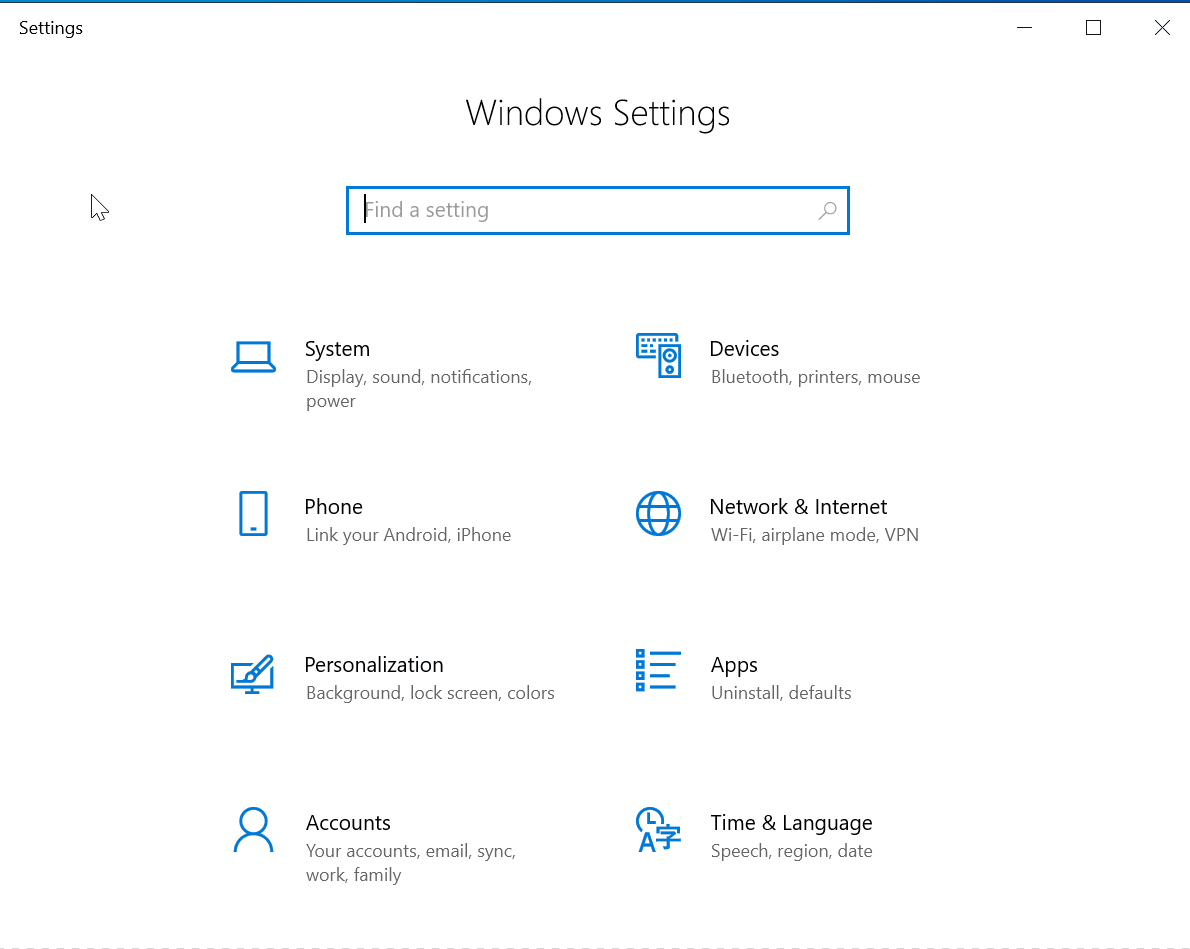The image size is (1190, 949).
Task: Open the Apps category label
Action: coord(734,666)
